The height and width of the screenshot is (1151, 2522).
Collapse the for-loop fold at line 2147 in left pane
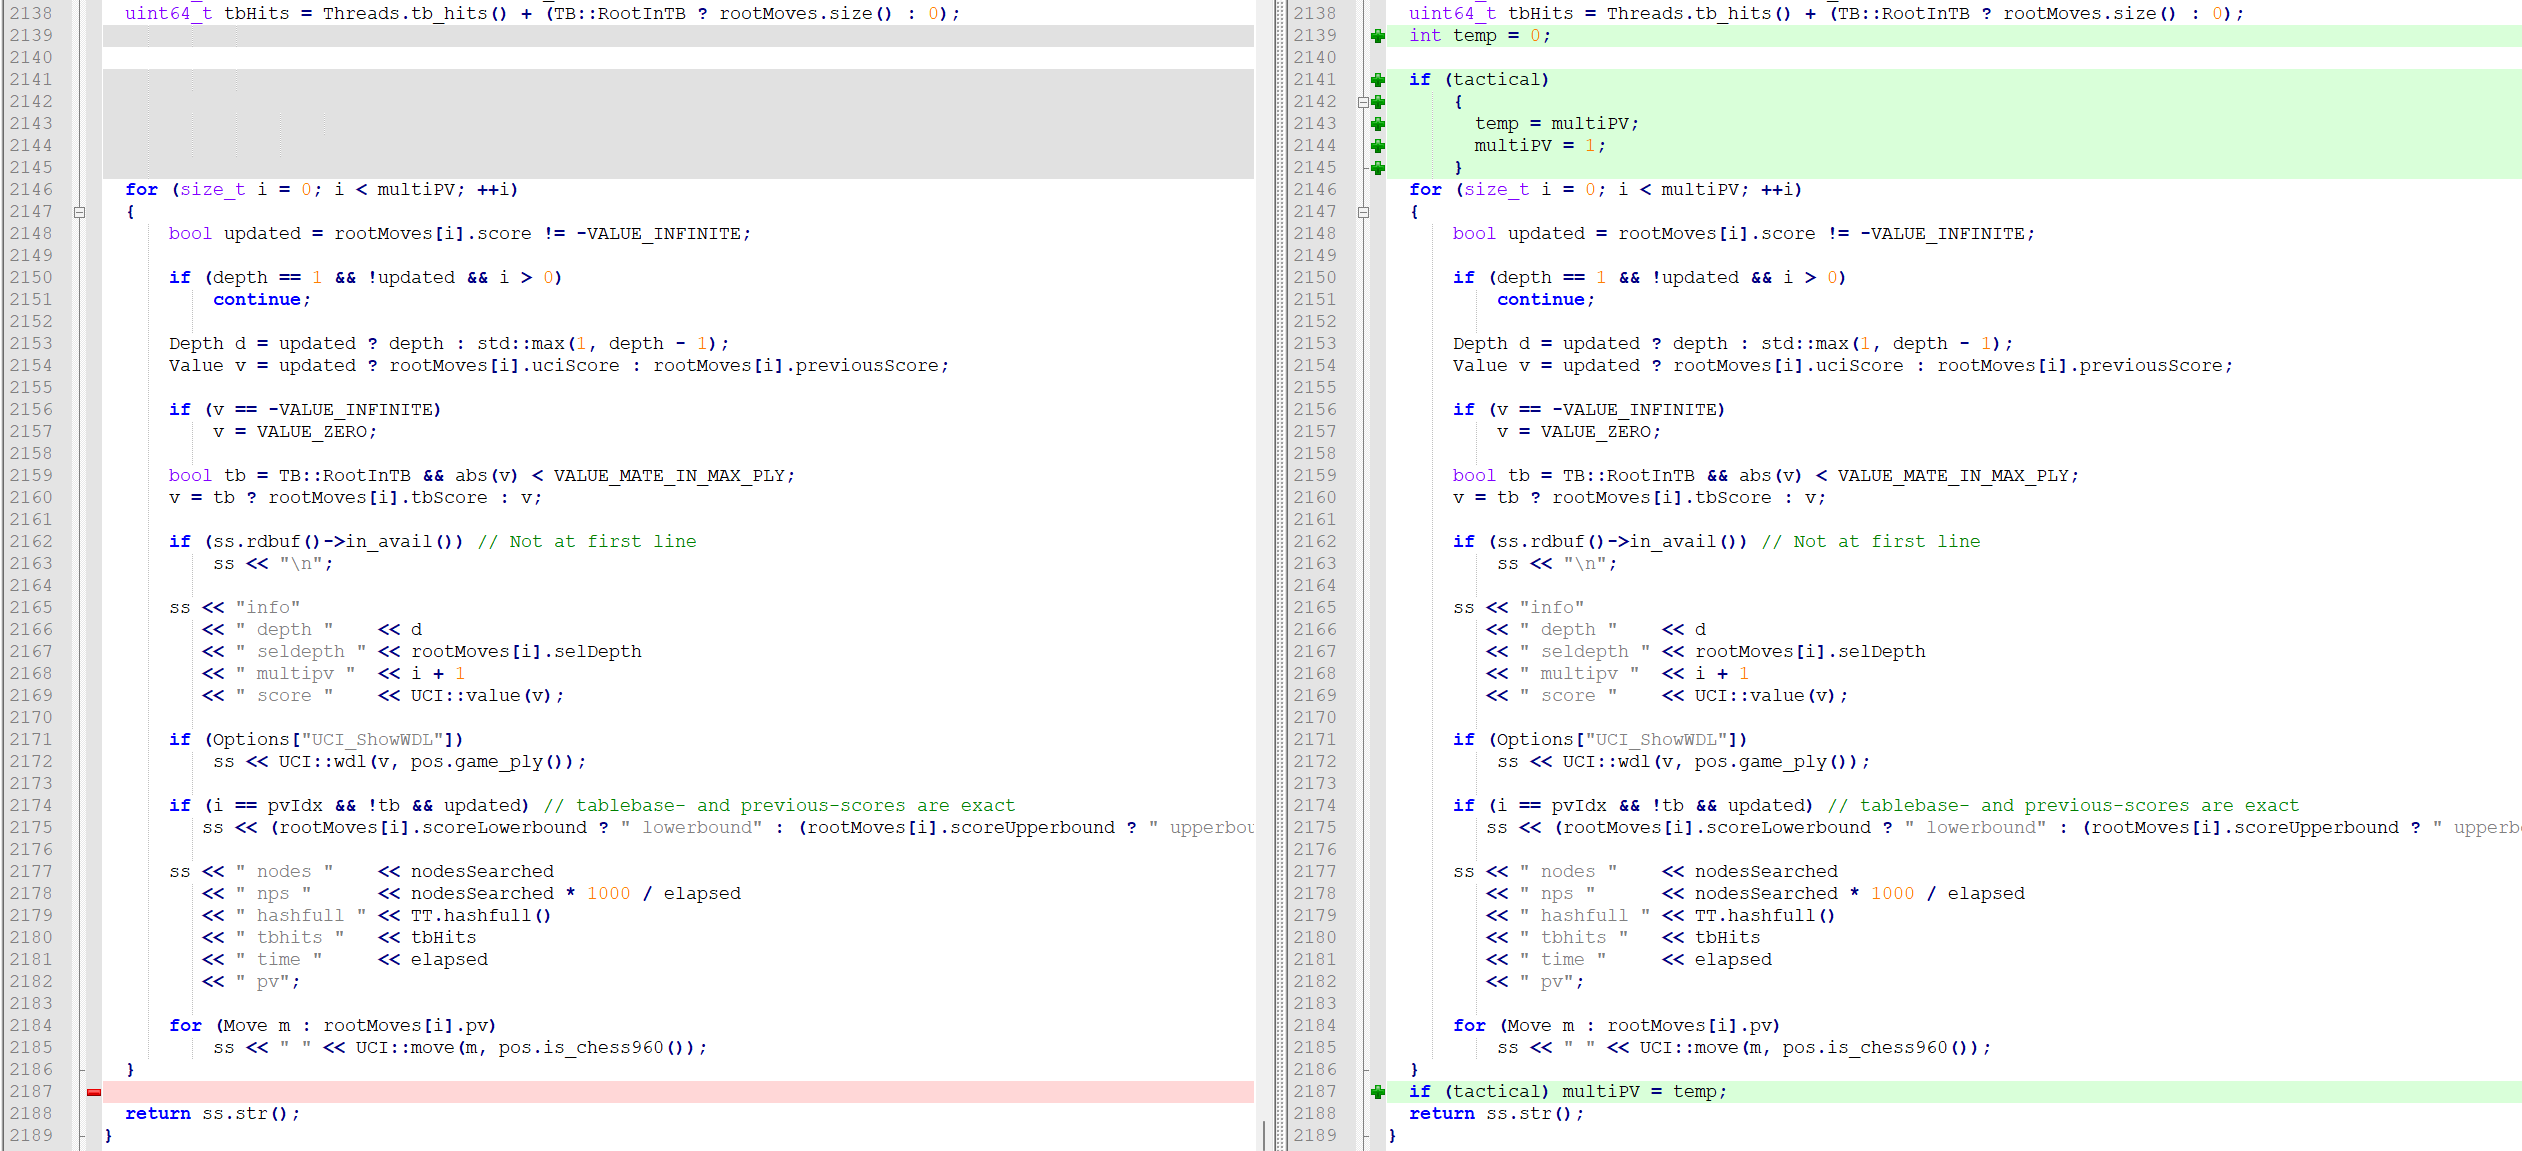coord(80,212)
